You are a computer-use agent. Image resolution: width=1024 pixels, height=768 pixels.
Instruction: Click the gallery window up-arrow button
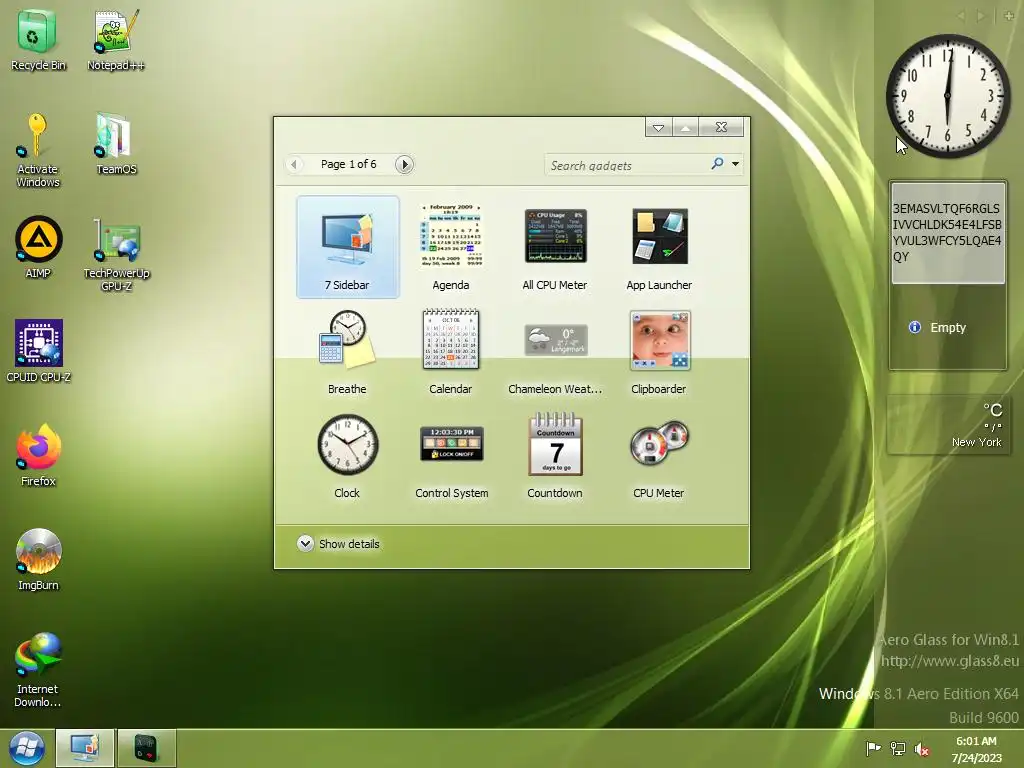point(685,127)
